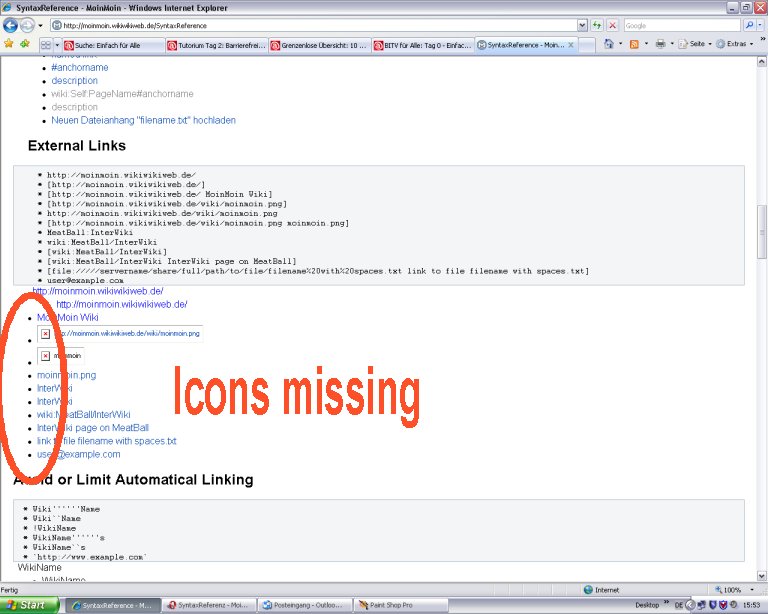Go forward with the Forward arrow button

pyautogui.click(x=27, y=25)
